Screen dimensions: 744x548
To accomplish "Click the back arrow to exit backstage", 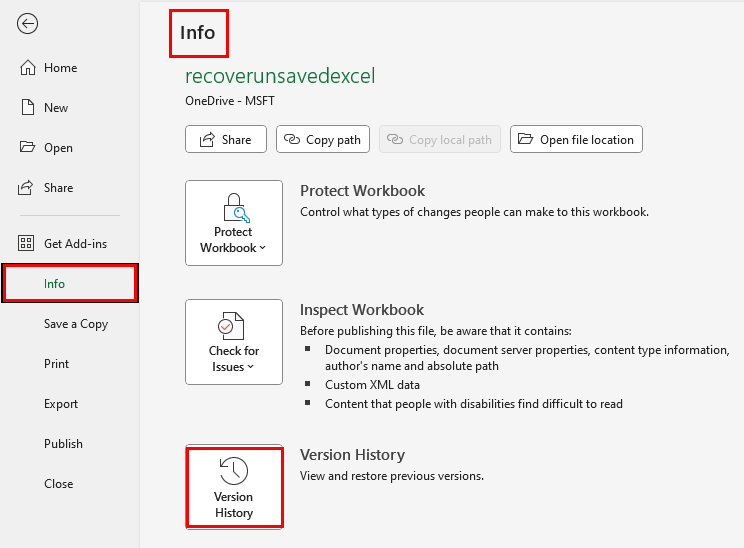I will coord(28,24).
